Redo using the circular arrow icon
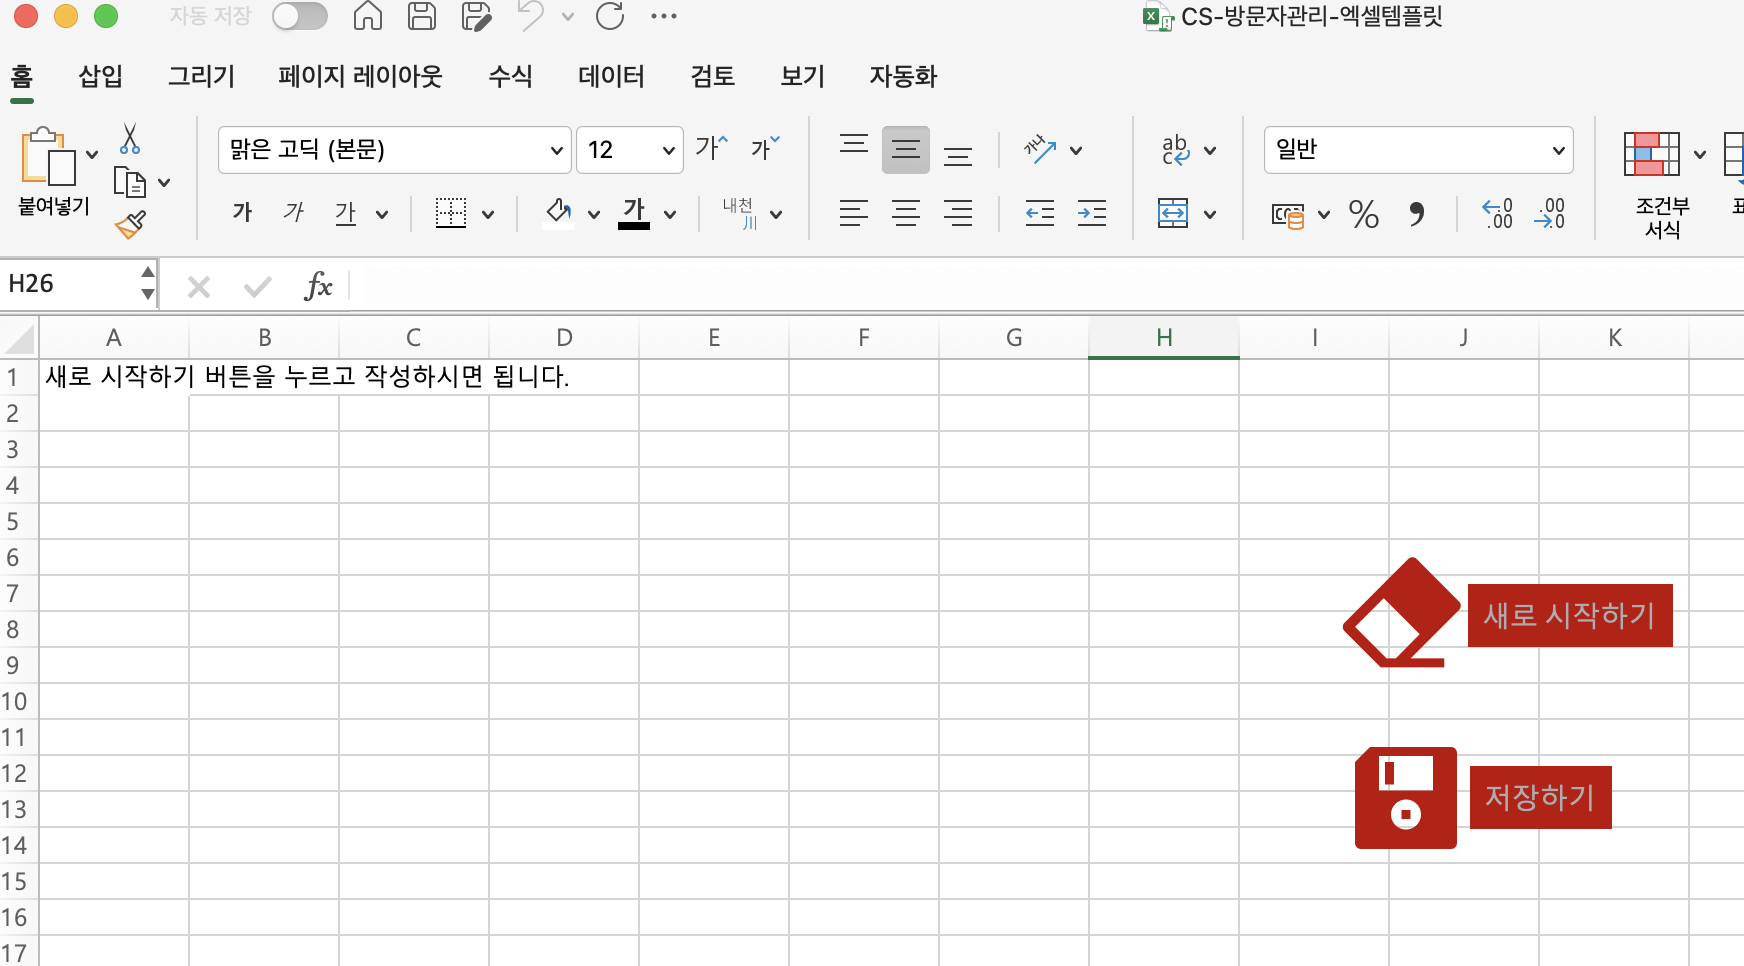The height and width of the screenshot is (966, 1744). [610, 16]
